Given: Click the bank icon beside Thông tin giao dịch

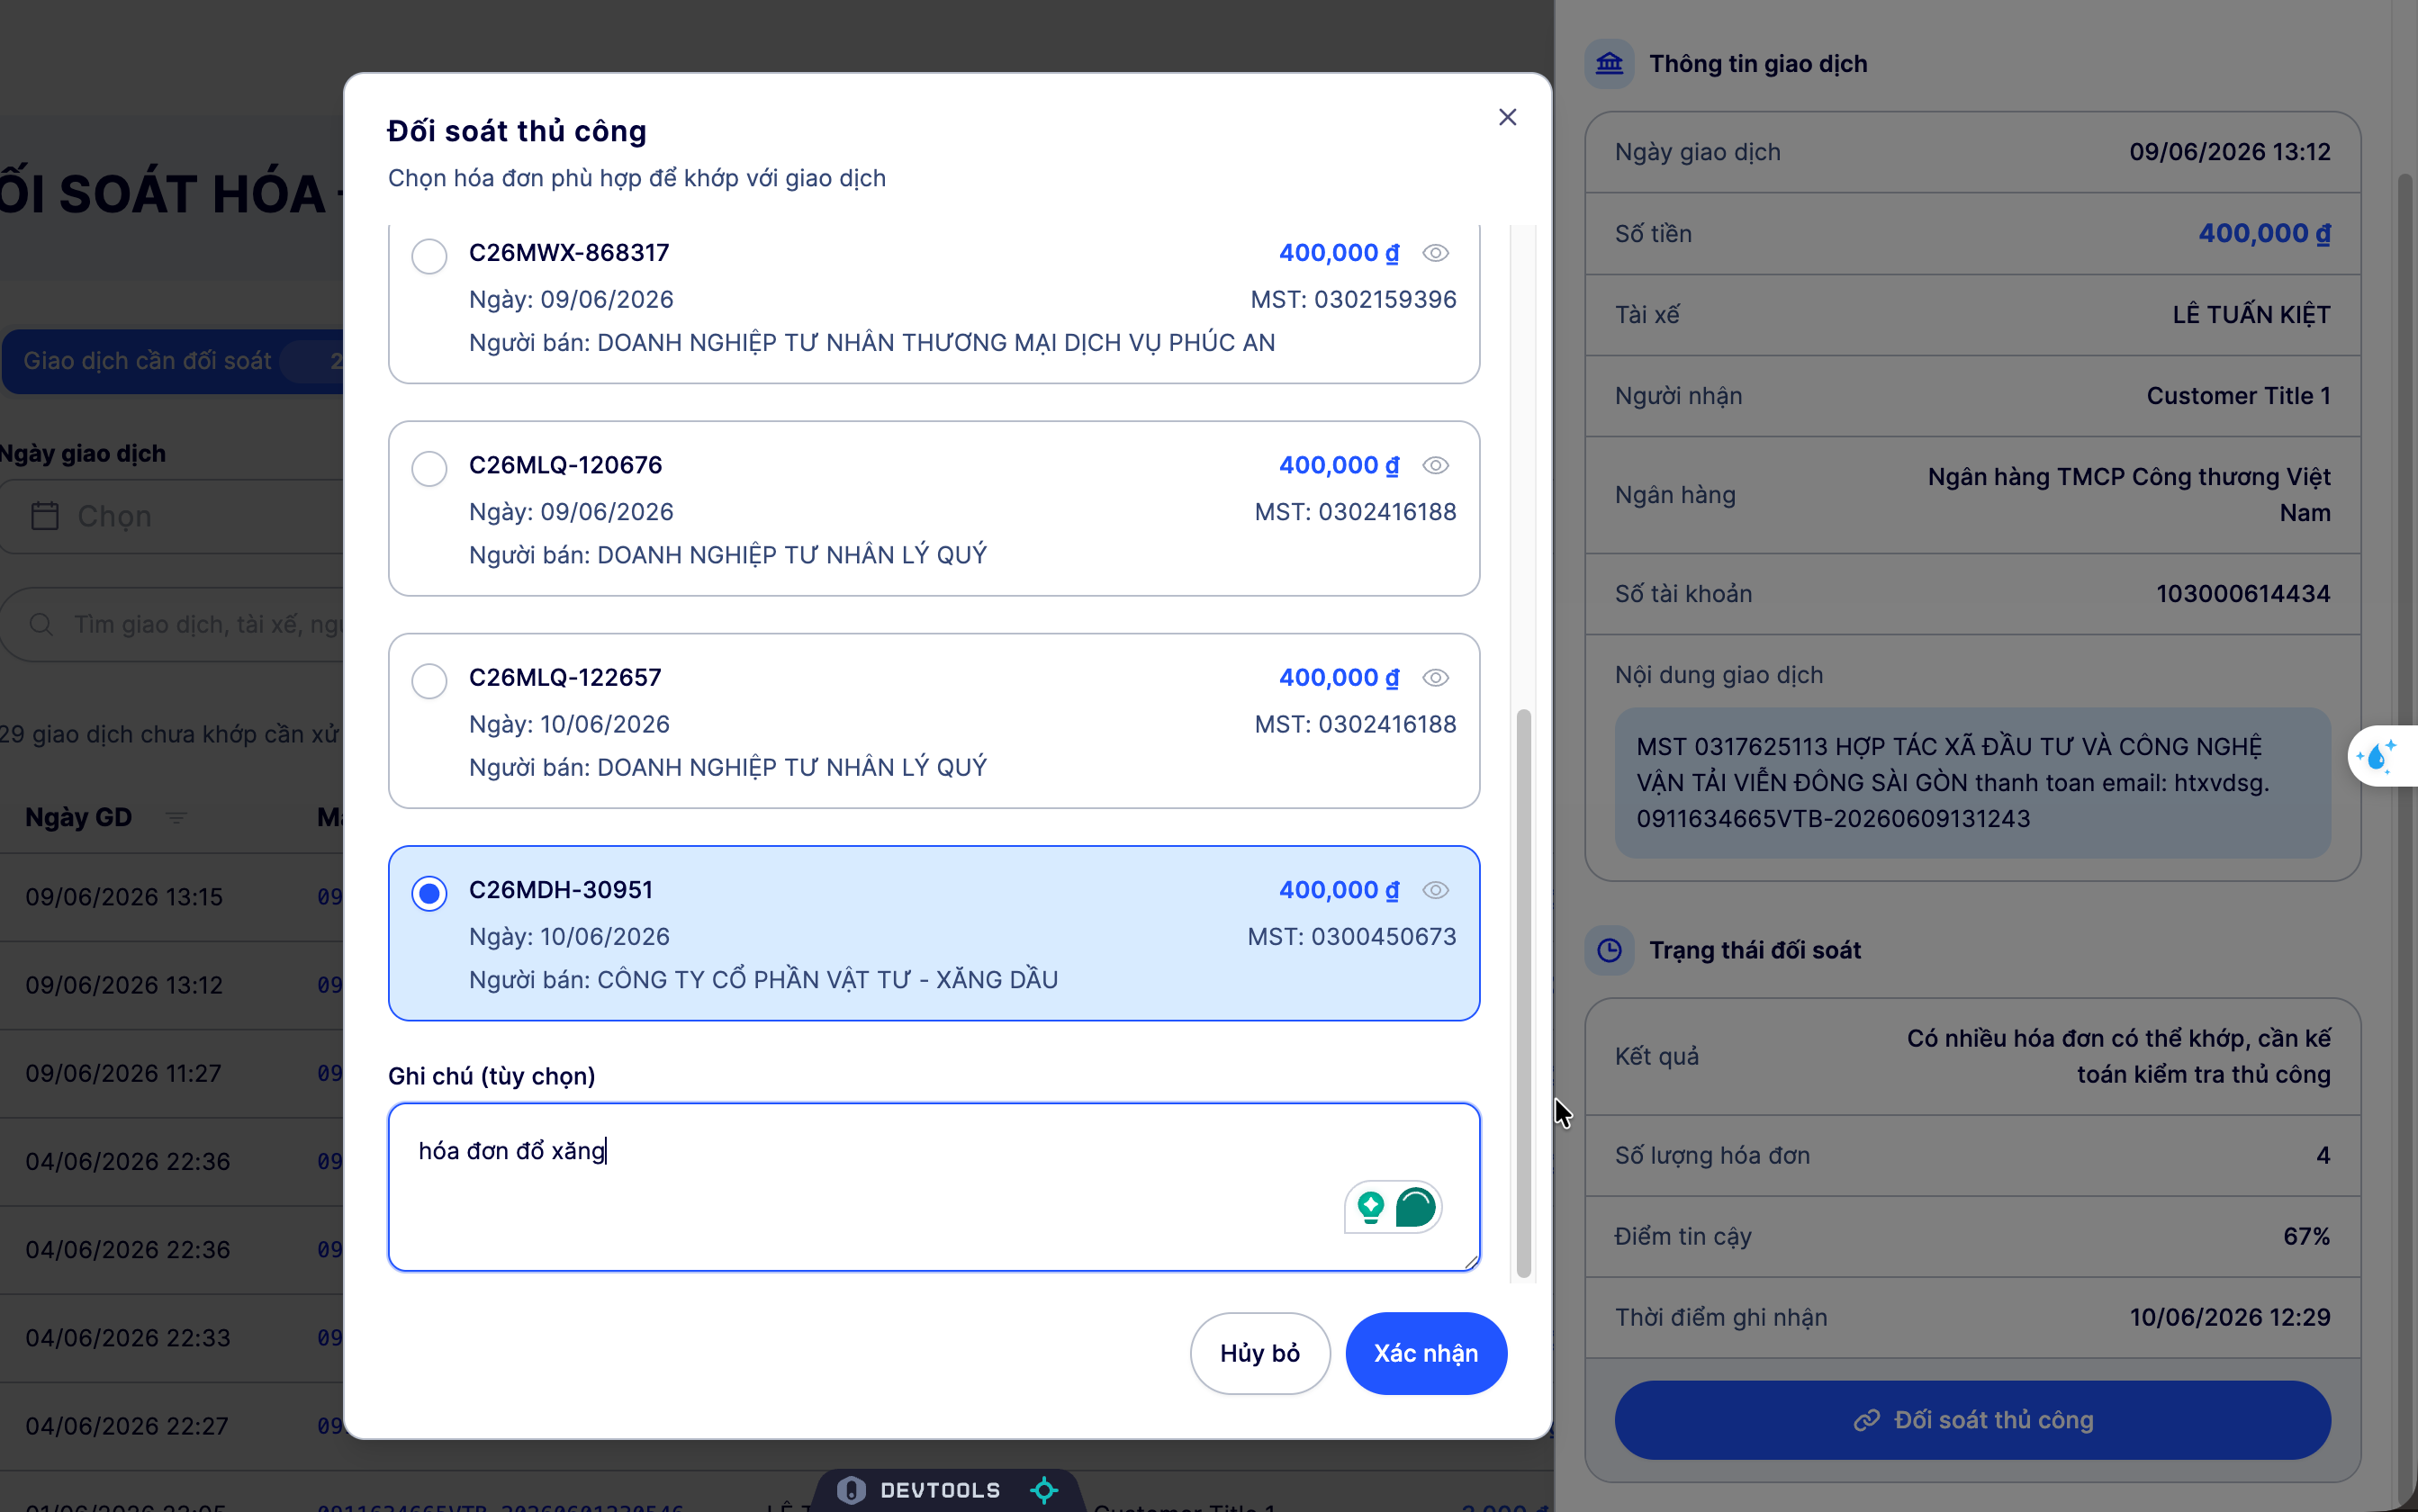Looking at the screenshot, I should (1609, 64).
